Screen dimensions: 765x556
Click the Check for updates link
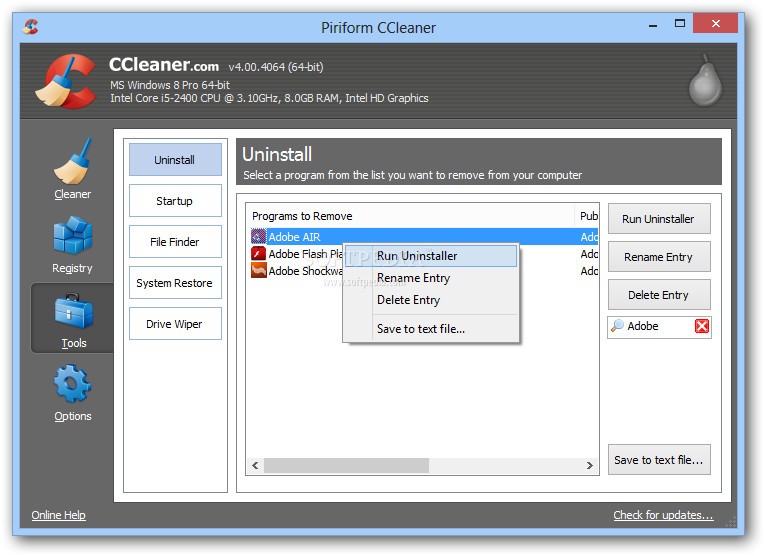click(663, 515)
